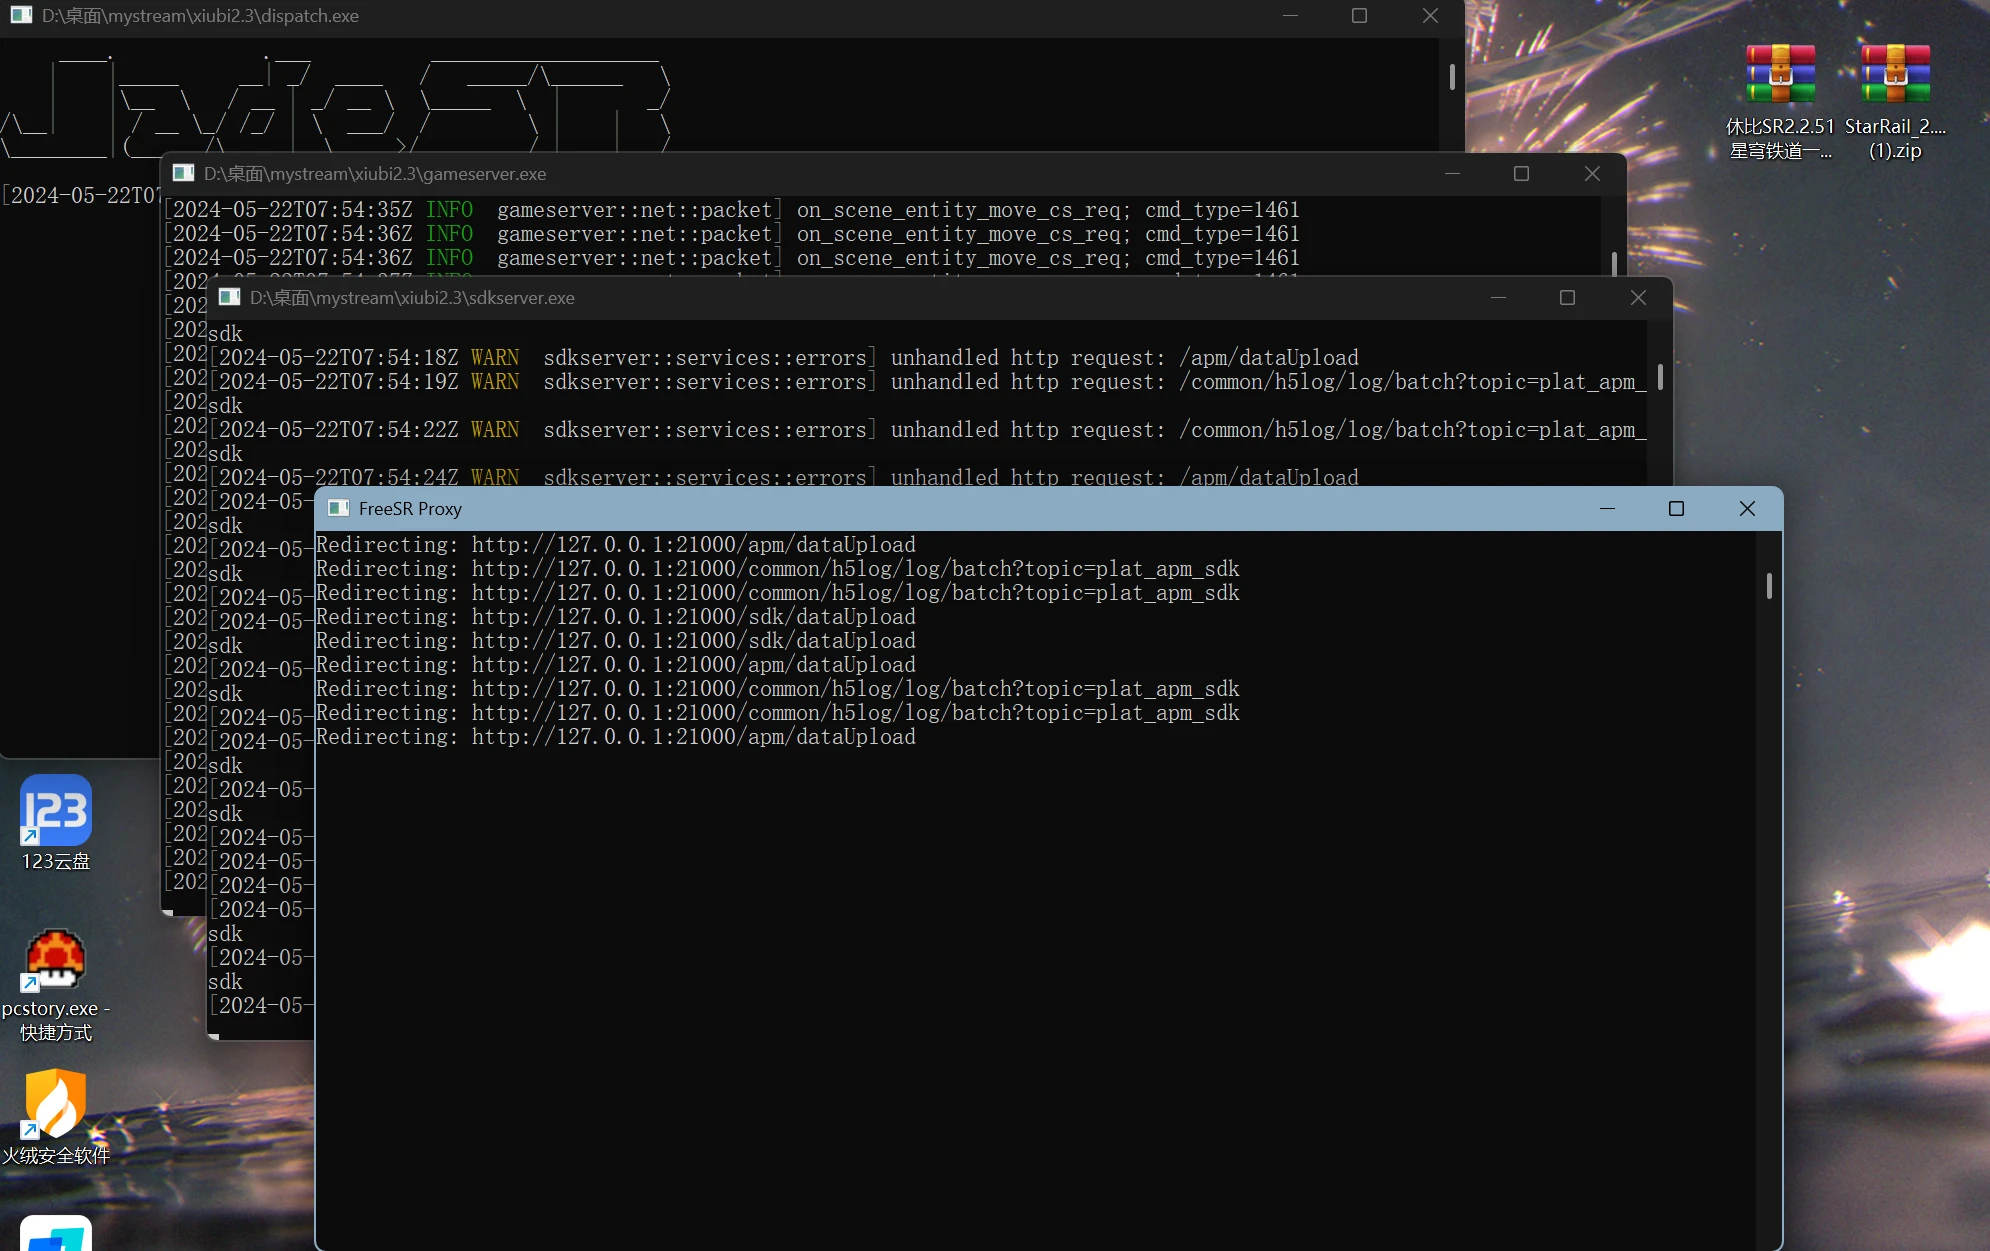Launch 火绒安全软件 desktop shortcut

click(x=56, y=1104)
